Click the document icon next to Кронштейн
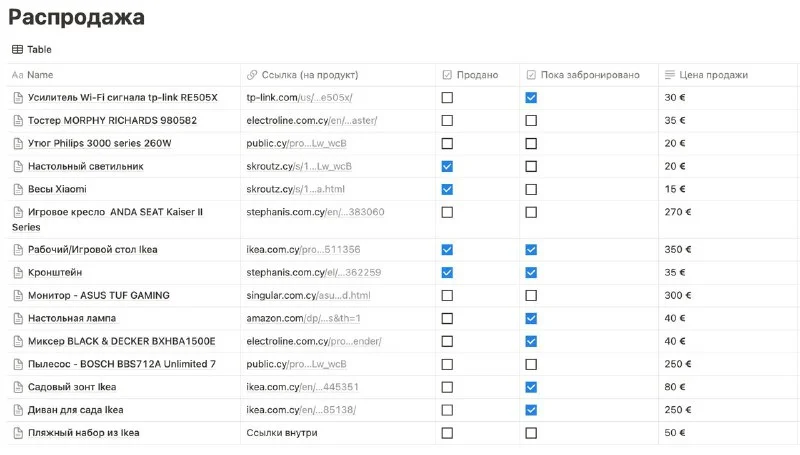Image resolution: width=800 pixels, height=455 pixels. click(x=17, y=272)
